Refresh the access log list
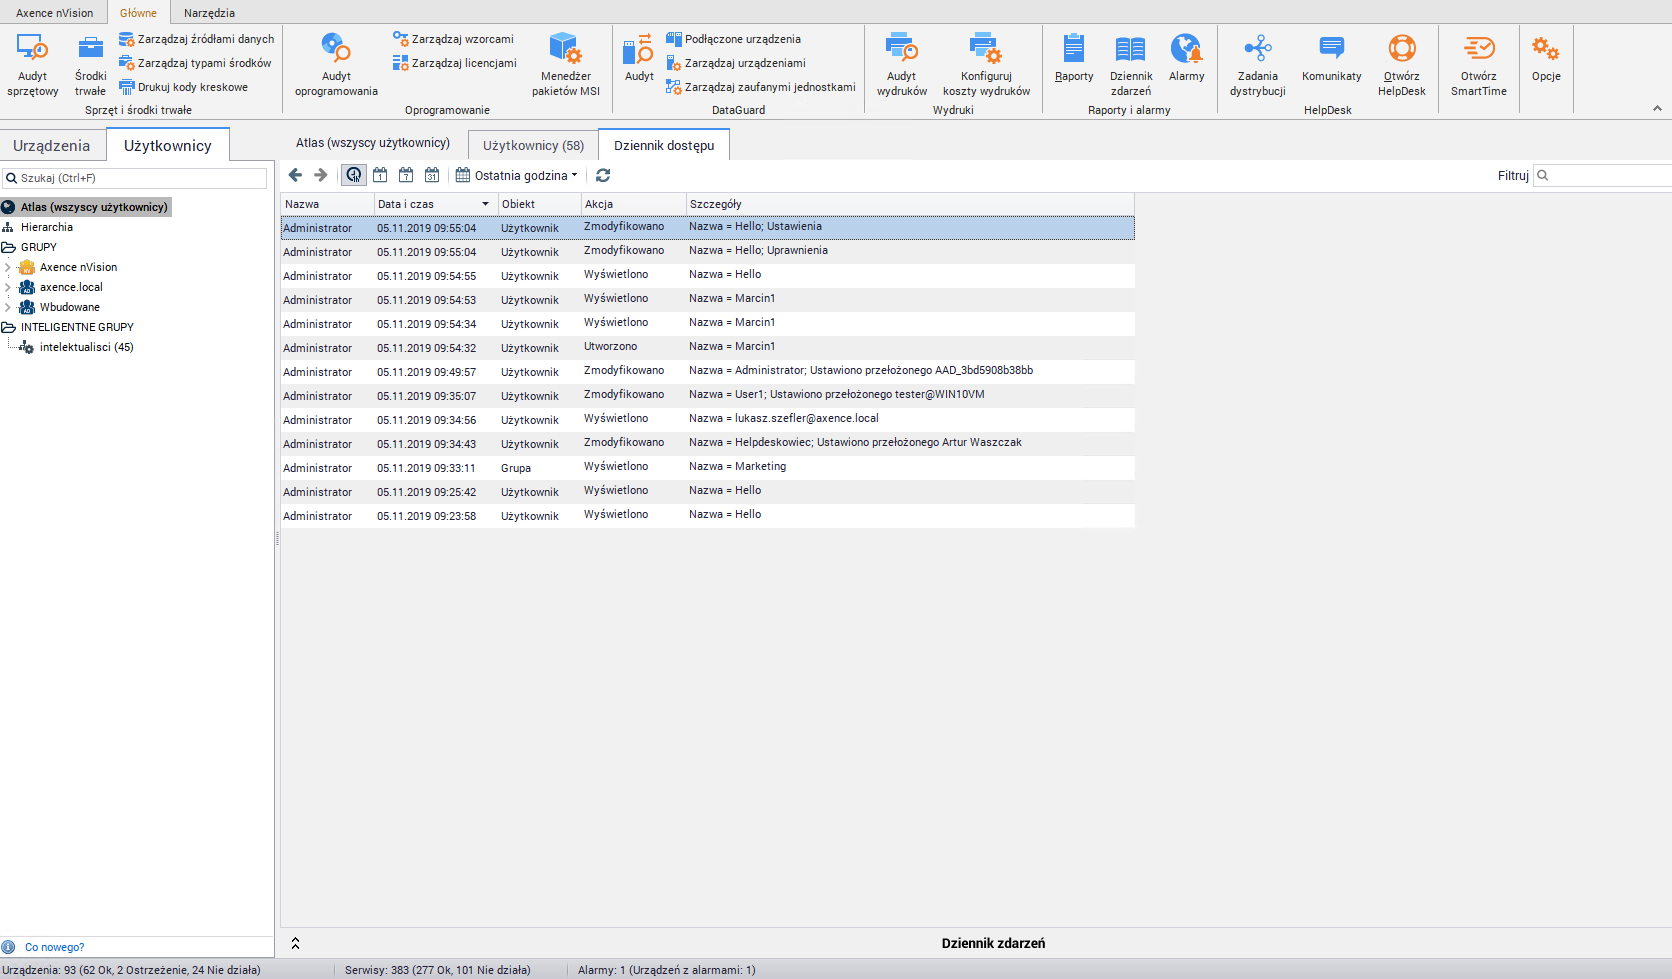This screenshot has width=1672, height=979. [x=603, y=175]
